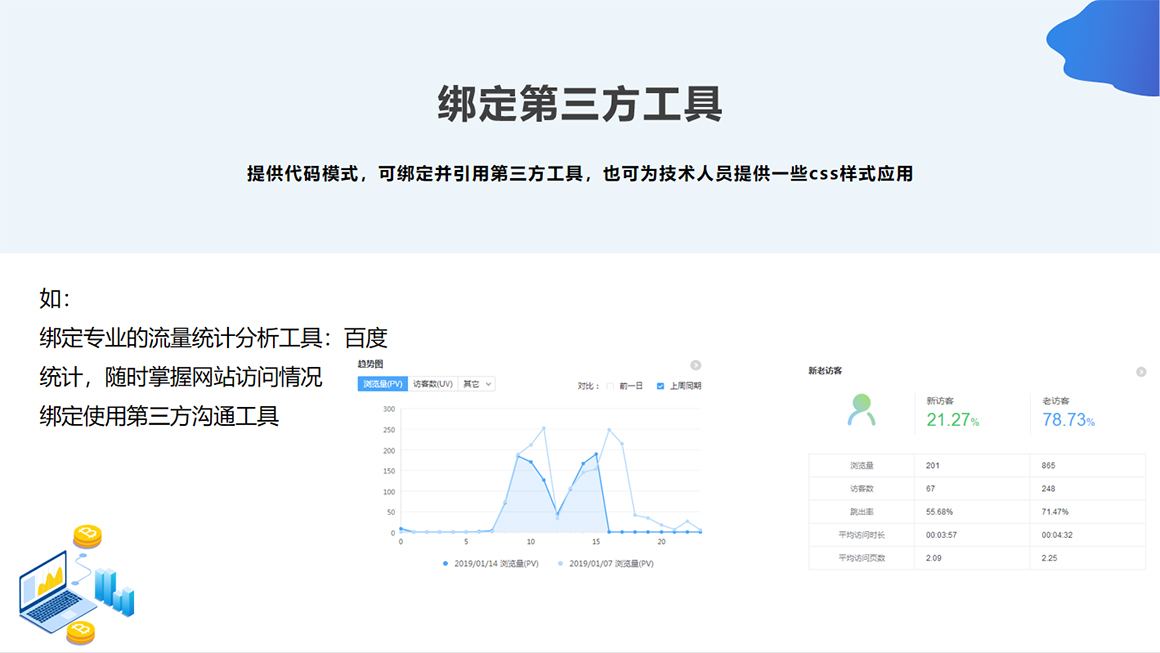Click the 平均访问页数 row label
The height and width of the screenshot is (653, 1160).
coord(861,558)
